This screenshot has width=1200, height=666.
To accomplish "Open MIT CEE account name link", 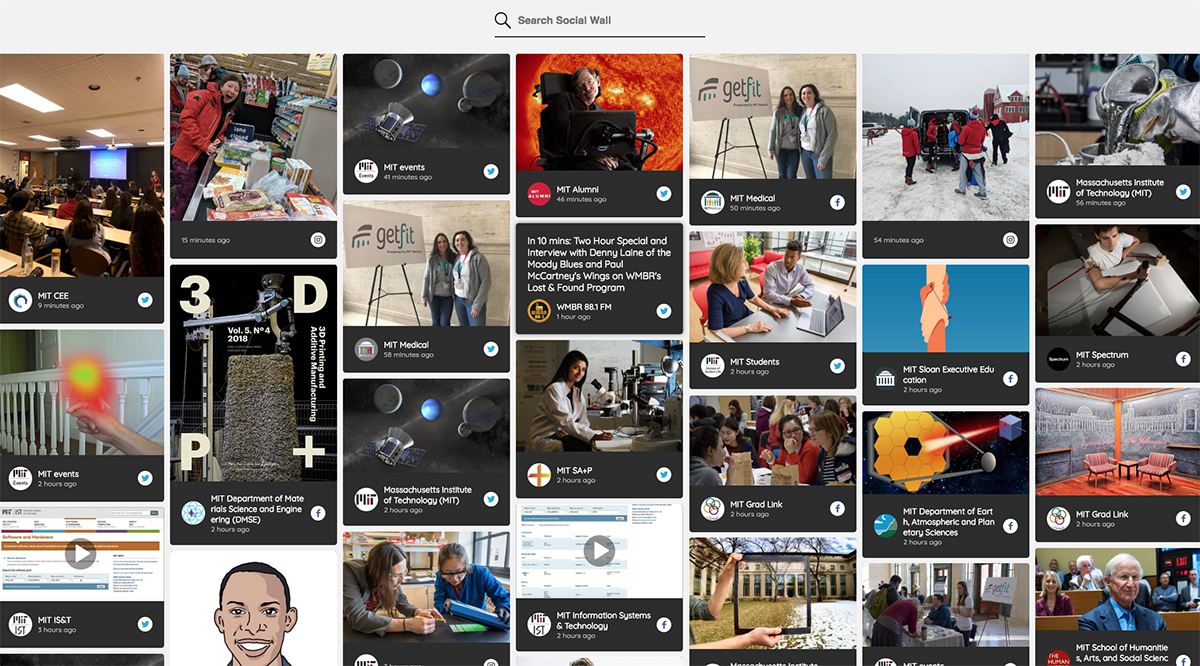I will (x=52, y=295).
